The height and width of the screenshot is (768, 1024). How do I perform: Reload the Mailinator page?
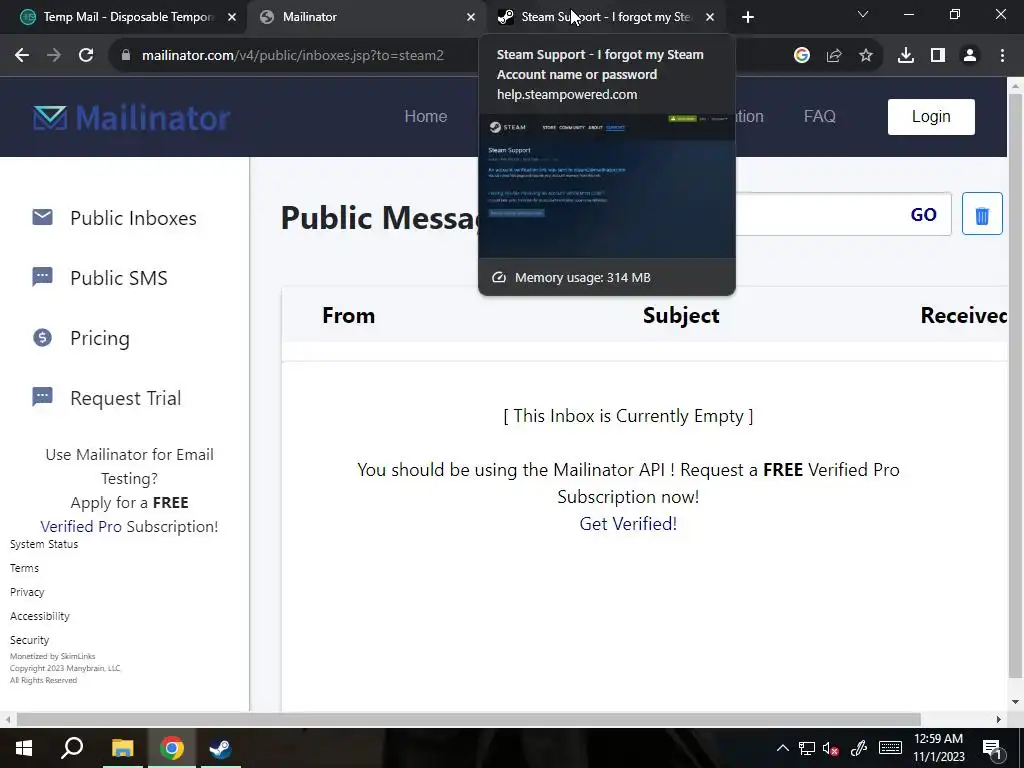pyautogui.click(x=86, y=56)
